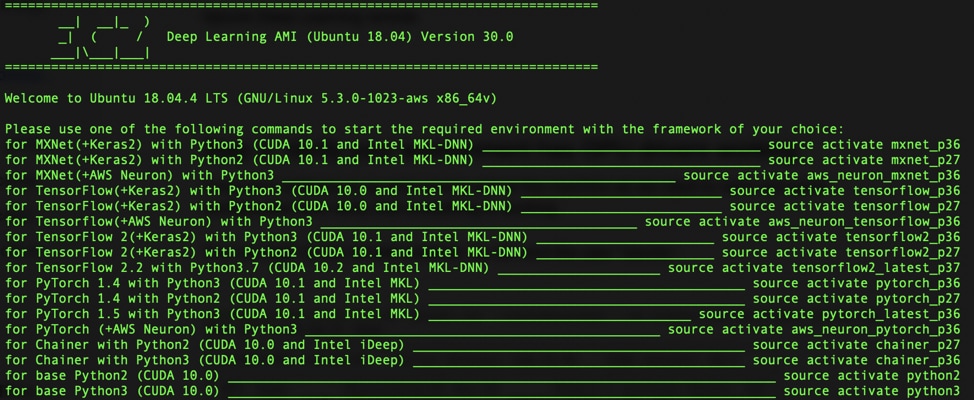Click 'for TensorFlow 2(+Keras2) with Python2' description
The image size is (974, 400).
coord(266,252)
